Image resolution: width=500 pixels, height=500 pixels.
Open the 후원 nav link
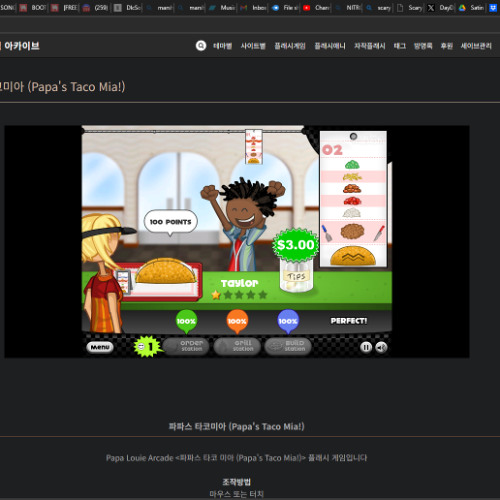(x=447, y=46)
